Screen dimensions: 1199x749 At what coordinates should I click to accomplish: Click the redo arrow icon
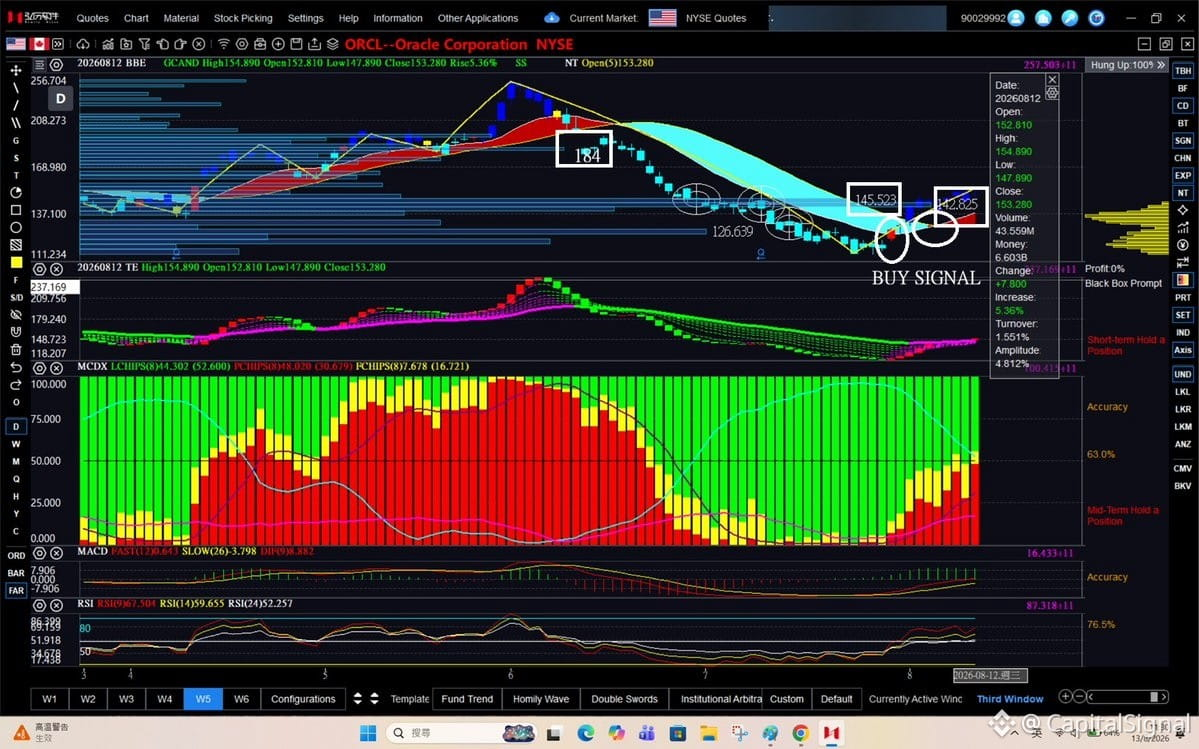point(16,384)
